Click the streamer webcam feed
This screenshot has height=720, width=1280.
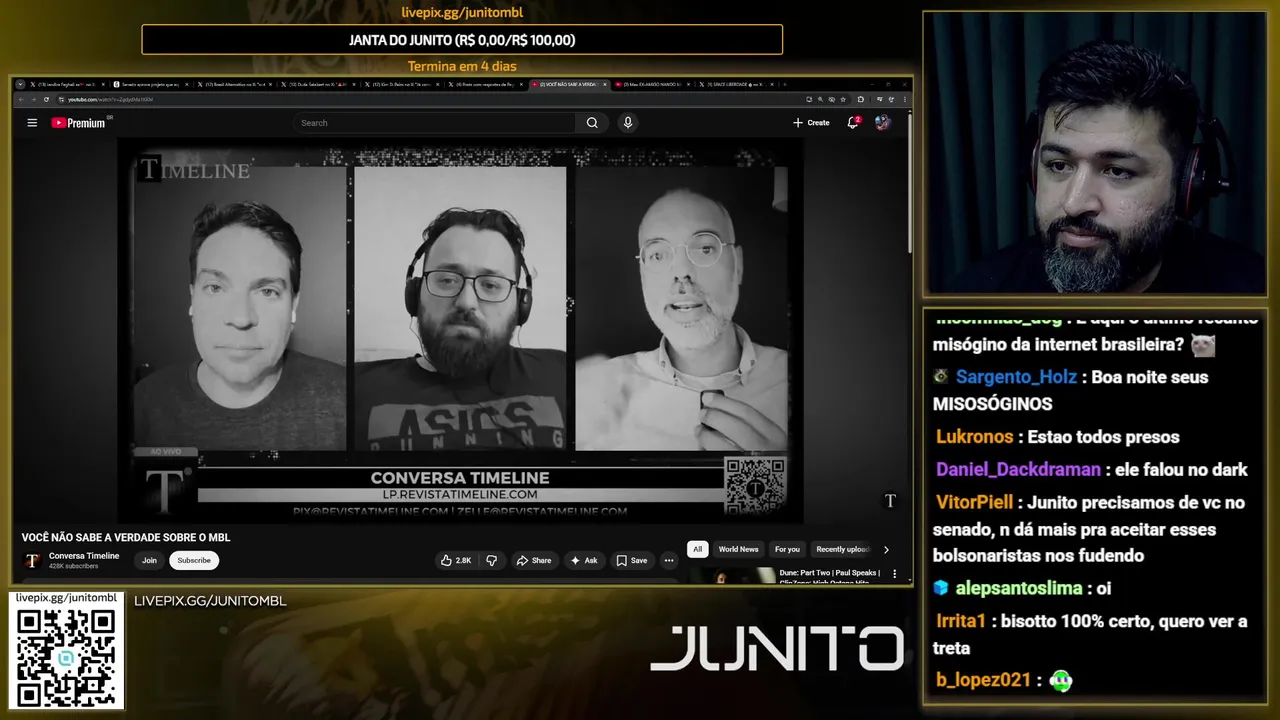pyautogui.click(x=1095, y=154)
